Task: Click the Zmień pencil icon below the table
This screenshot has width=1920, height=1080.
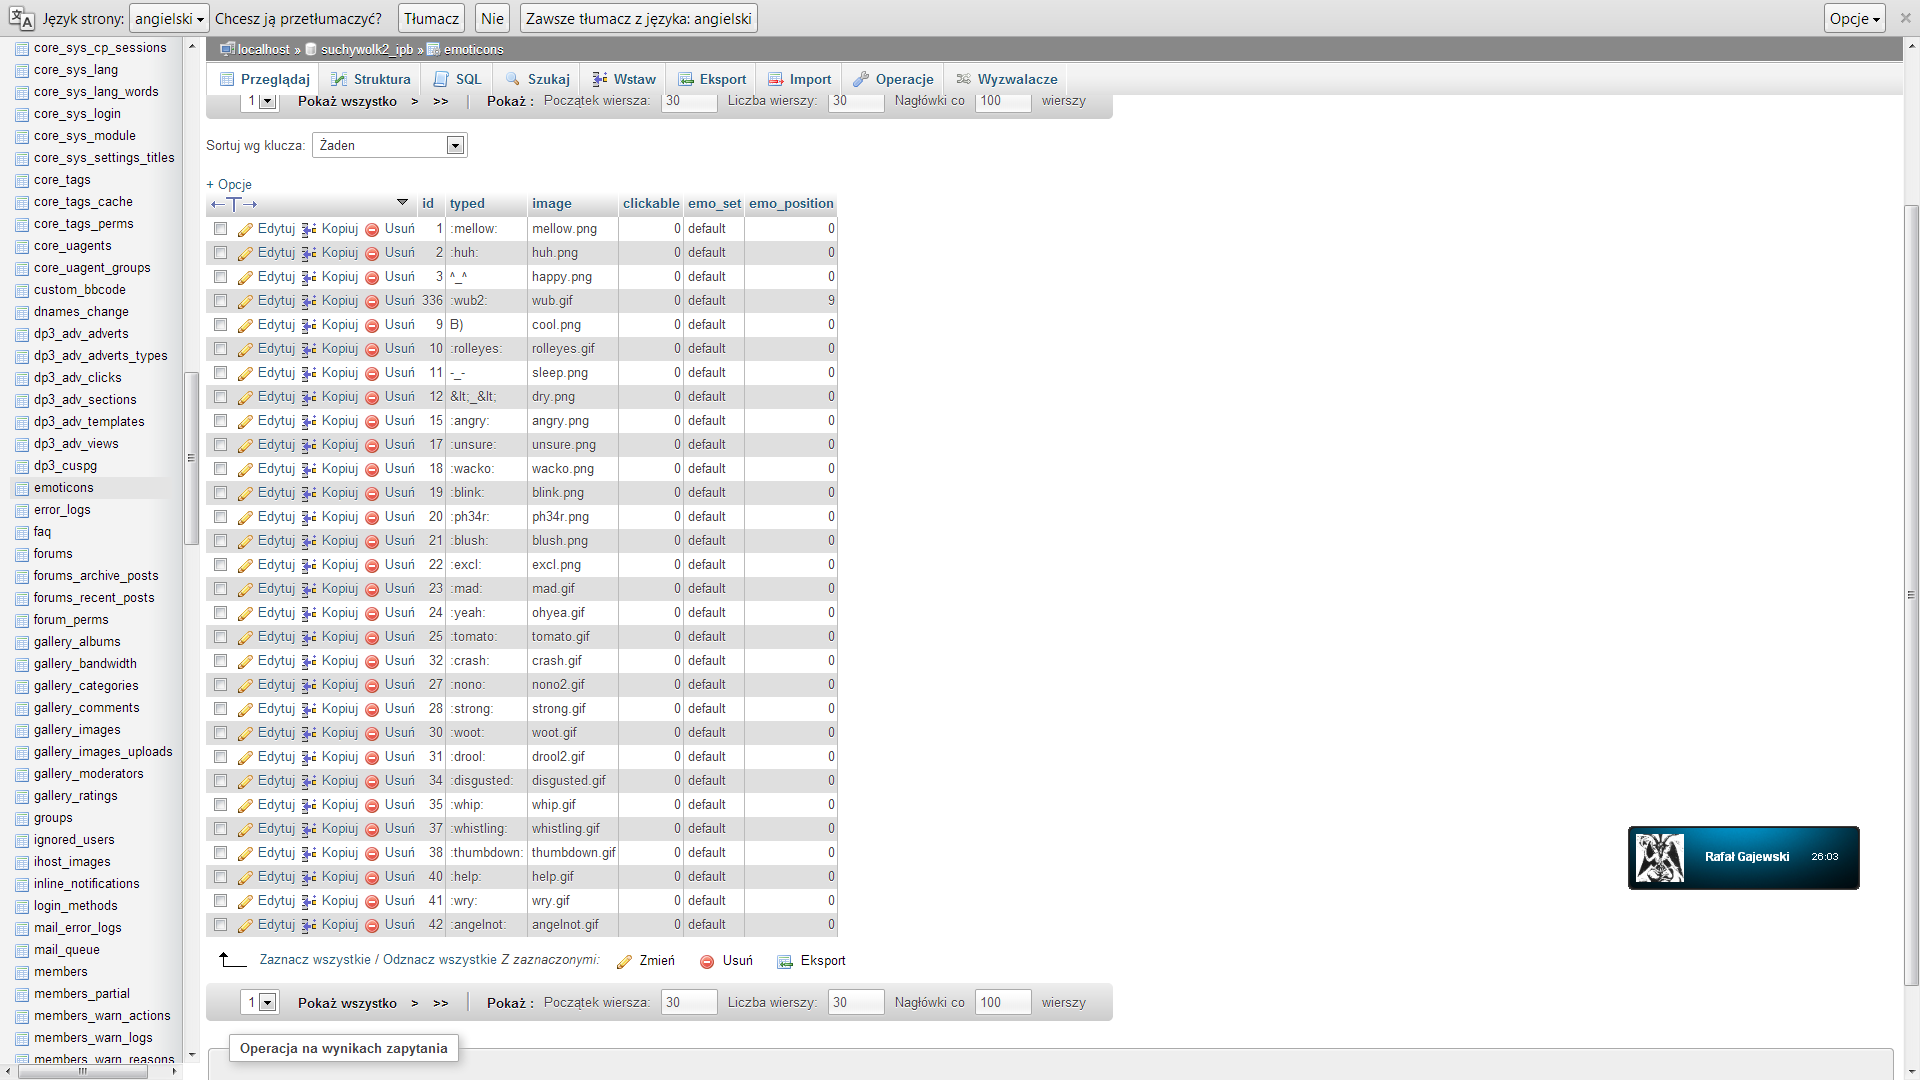Action: [624, 961]
